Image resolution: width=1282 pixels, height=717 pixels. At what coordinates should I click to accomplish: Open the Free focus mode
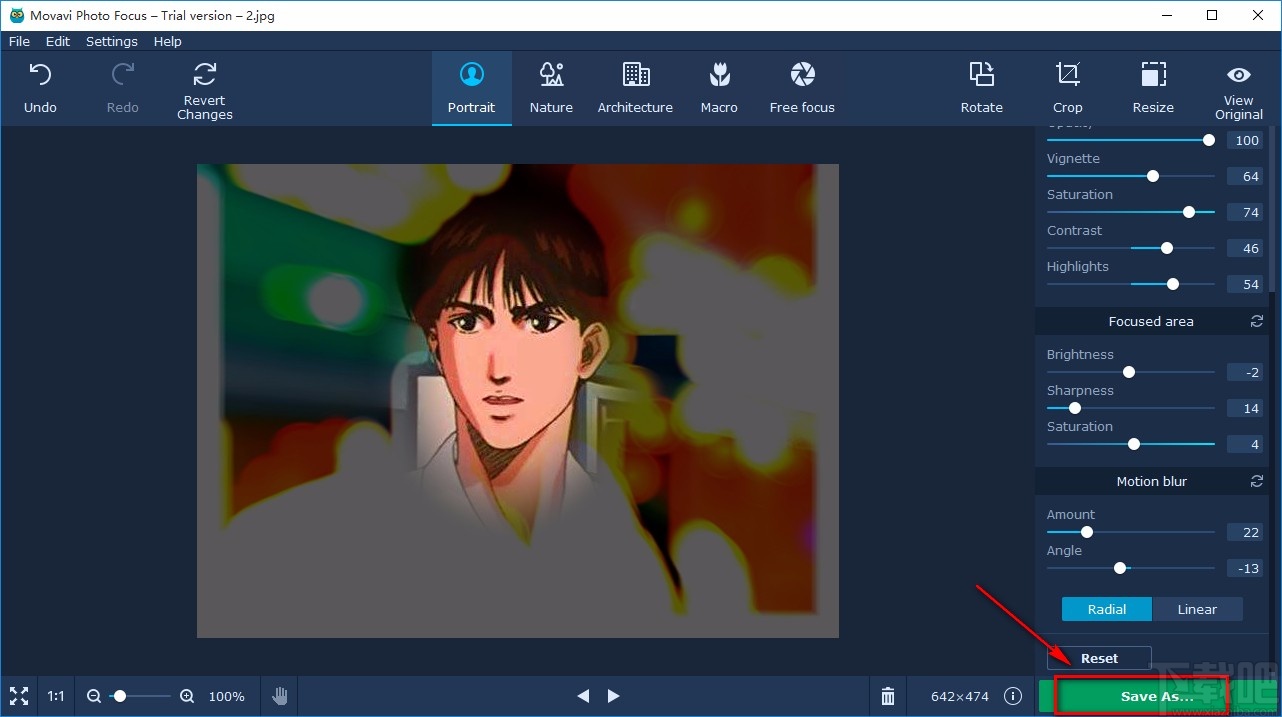(x=802, y=88)
